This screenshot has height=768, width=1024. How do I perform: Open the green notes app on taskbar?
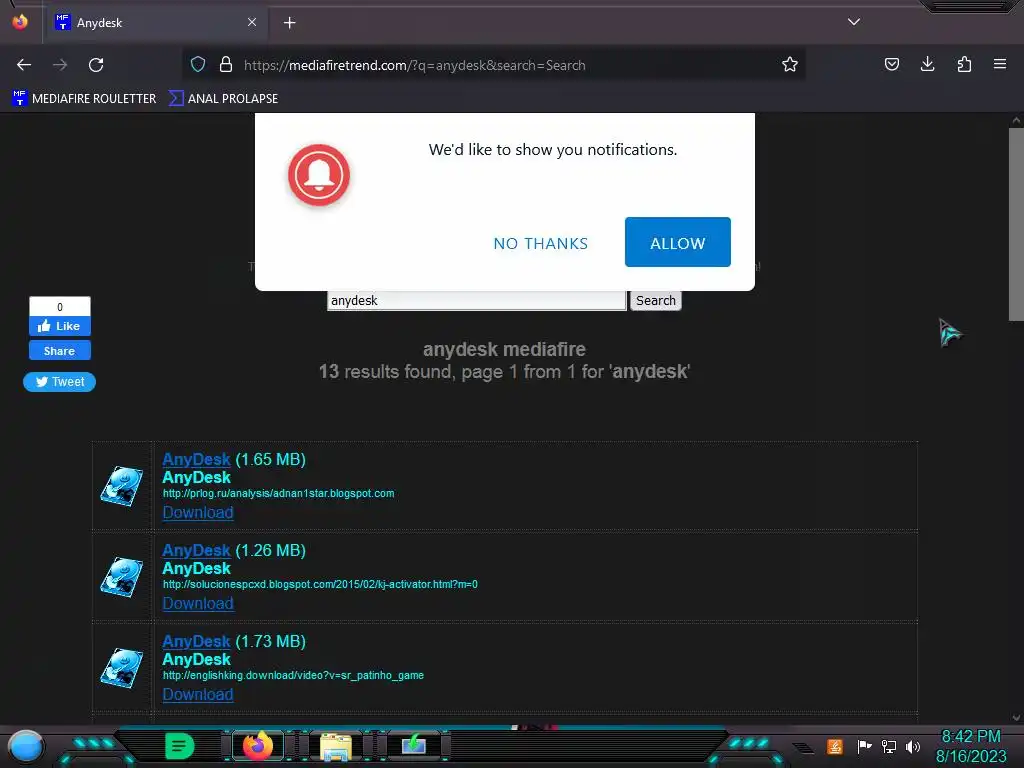tap(179, 746)
